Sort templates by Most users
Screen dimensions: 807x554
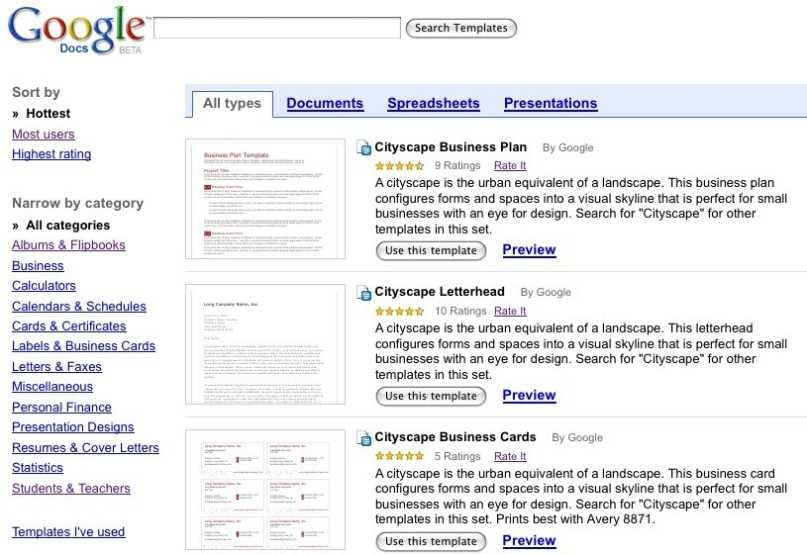click(43, 134)
